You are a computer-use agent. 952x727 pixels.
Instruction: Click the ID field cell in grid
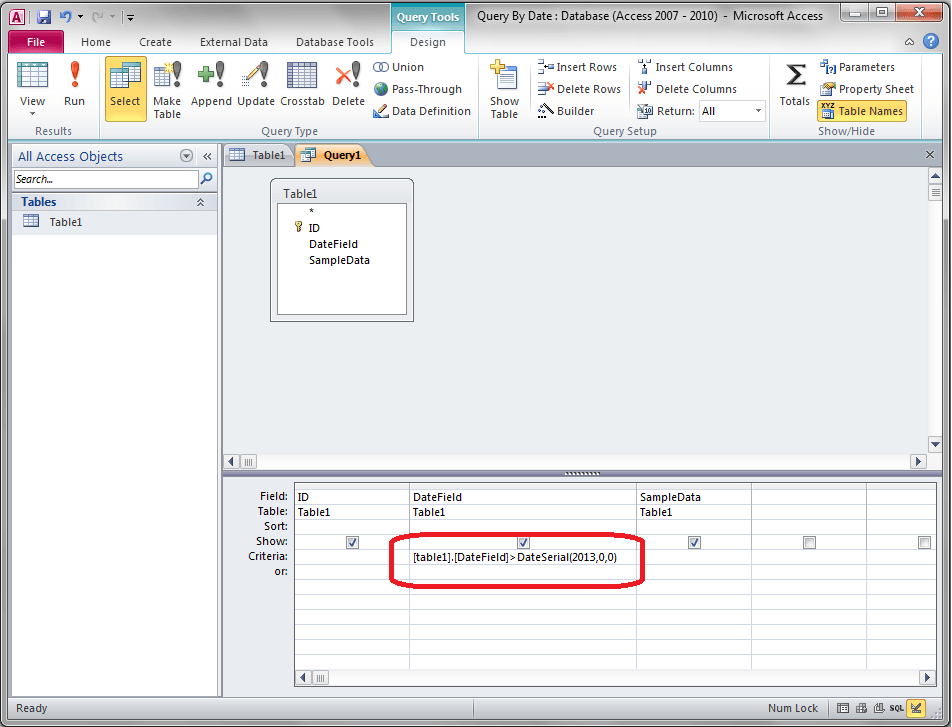[x=352, y=497]
